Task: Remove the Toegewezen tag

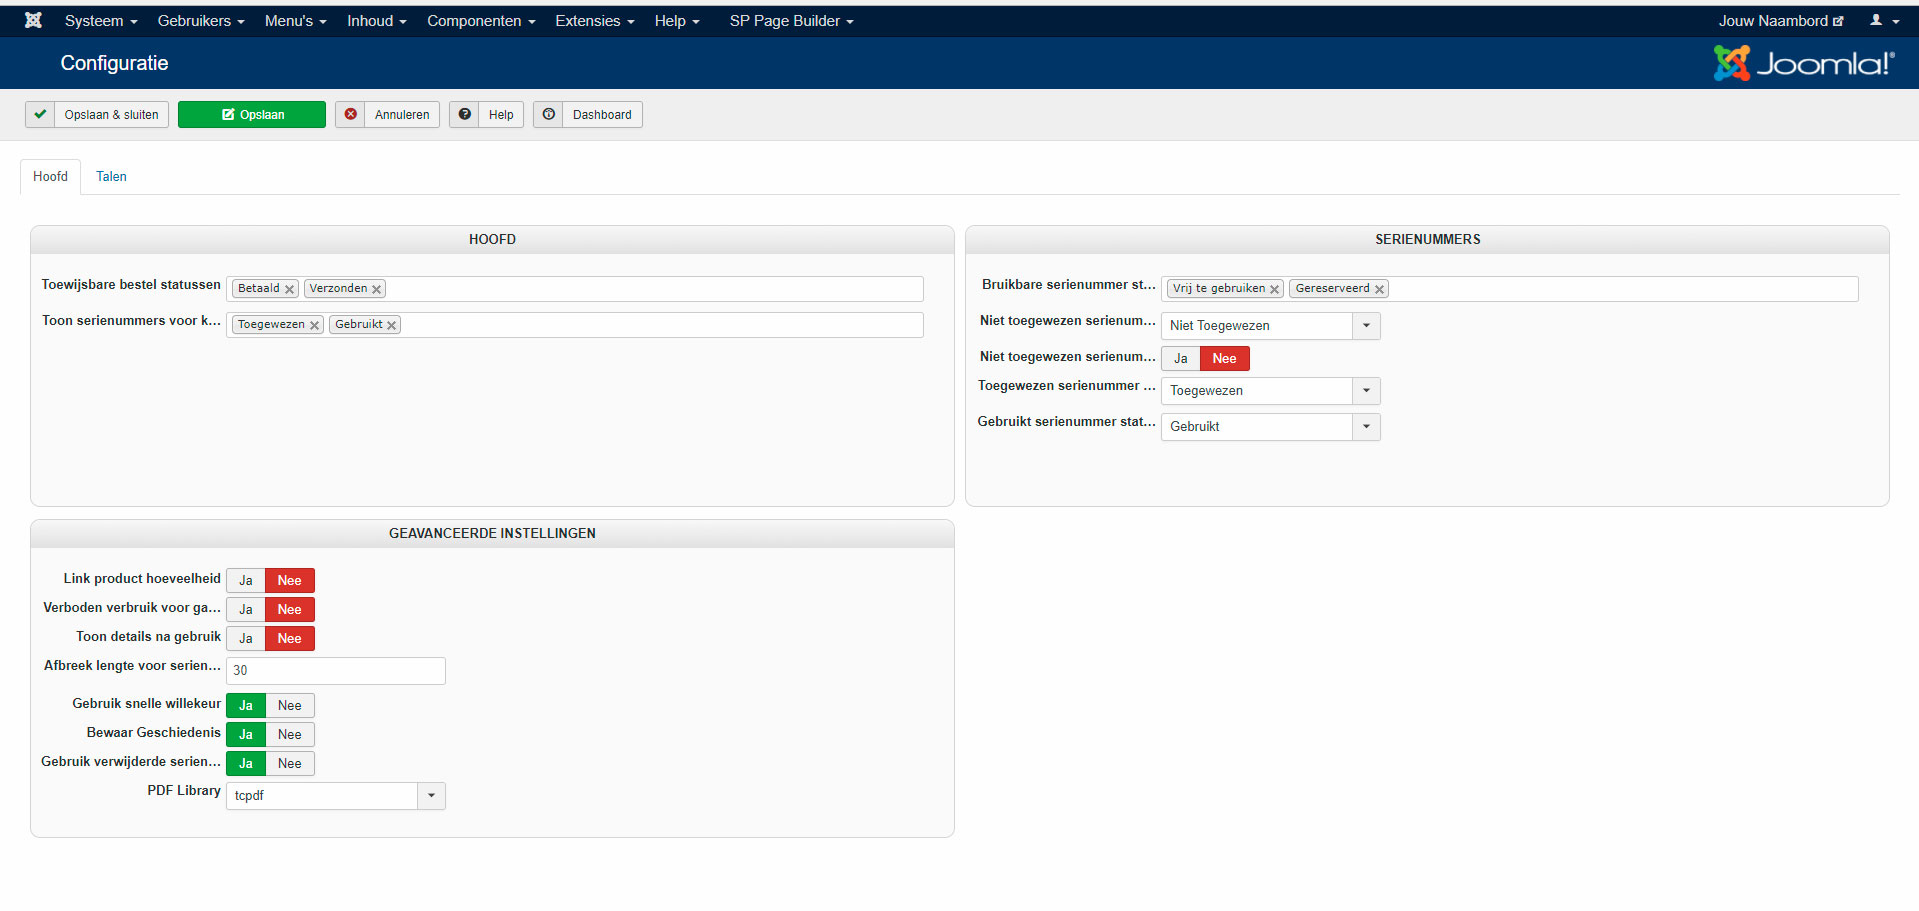Action: click(314, 325)
